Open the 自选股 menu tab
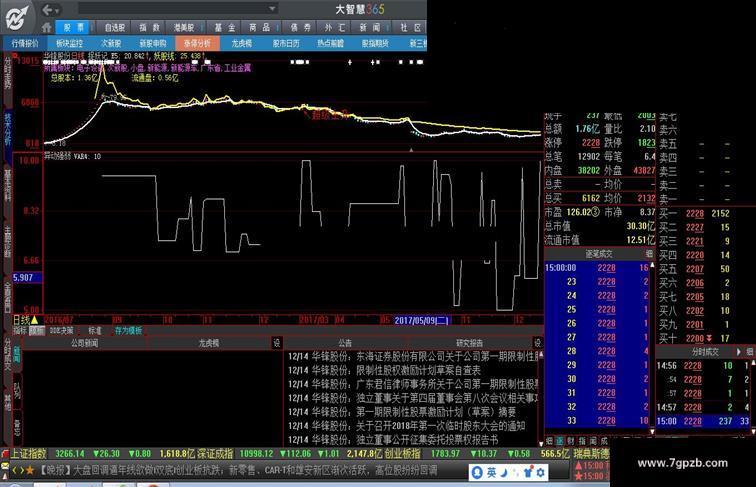This screenshot has width=756, height=487. (115, 27)
